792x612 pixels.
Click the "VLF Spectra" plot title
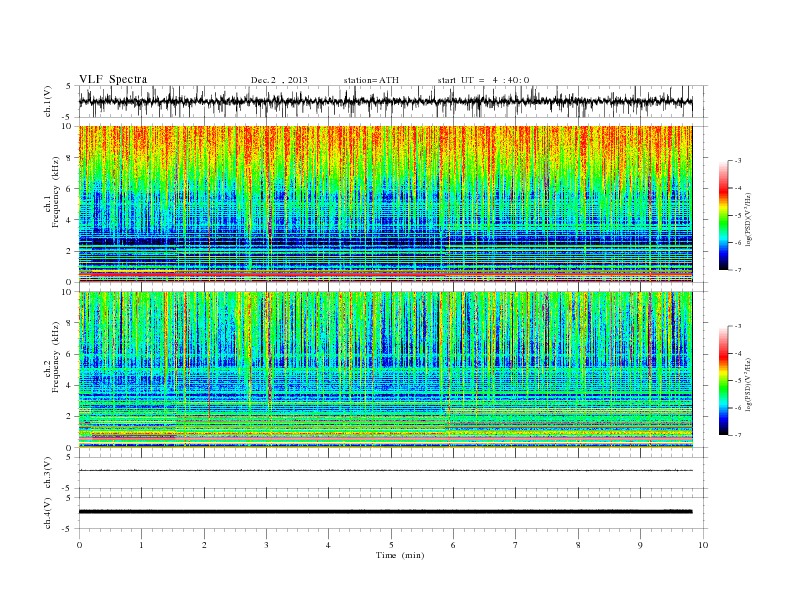point(113,79)
